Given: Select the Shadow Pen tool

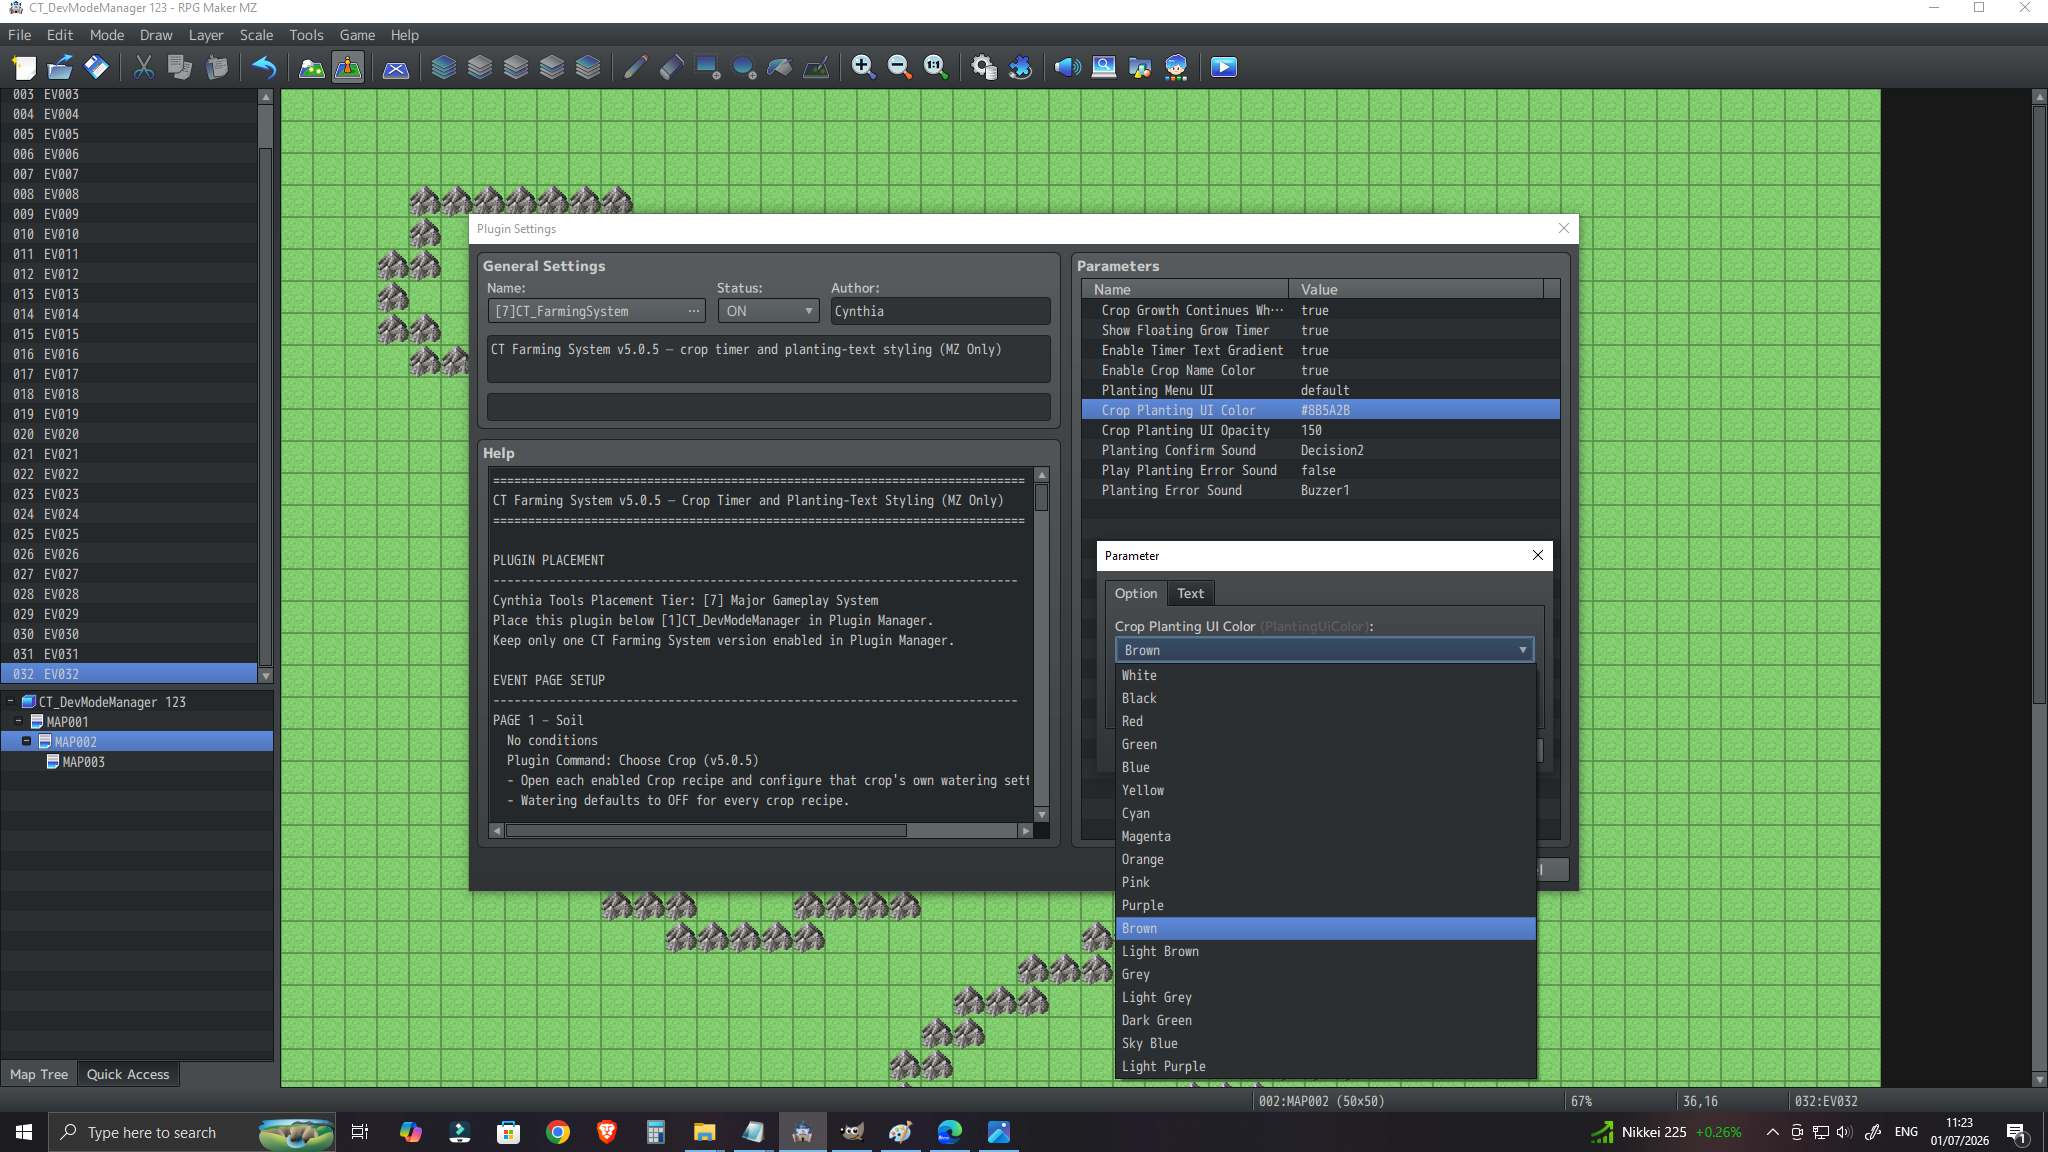Looking at the screenshot, I should coord(816,67).
